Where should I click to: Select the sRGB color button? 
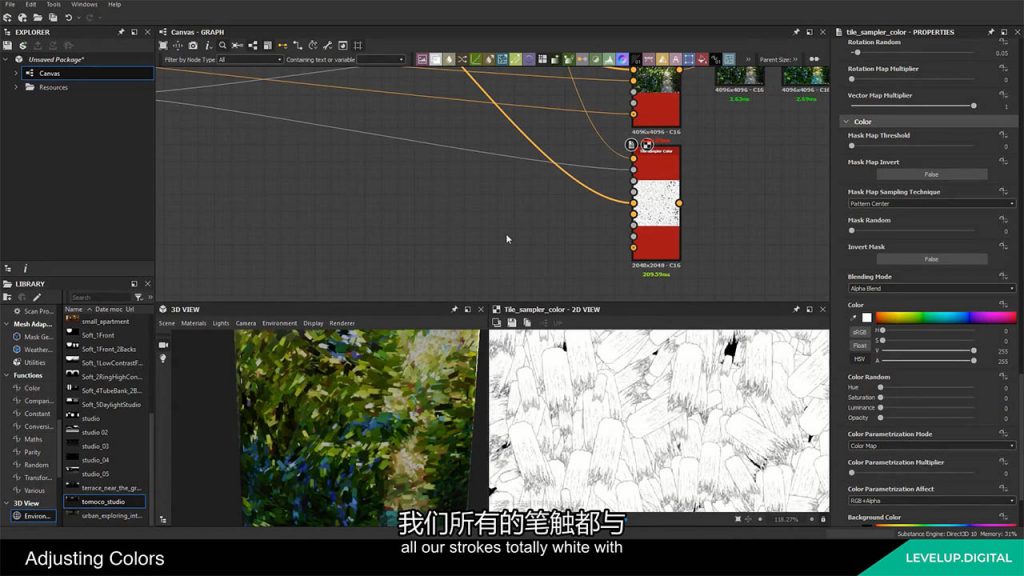pos(859,332)
